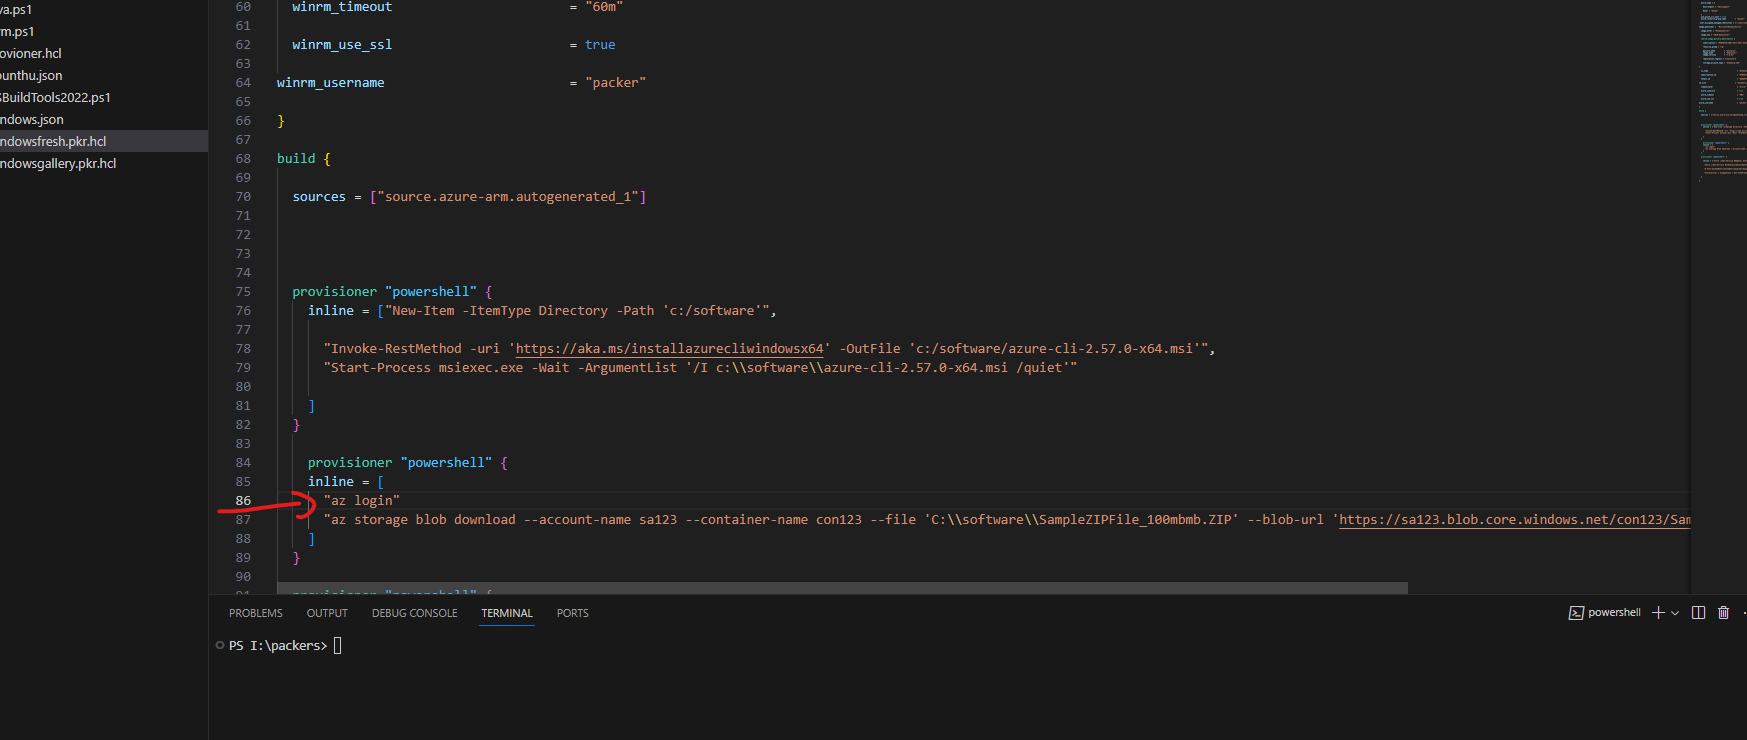Place cursor on the "az login" string
Screen dimensions: 1747x740
point(362,501)
